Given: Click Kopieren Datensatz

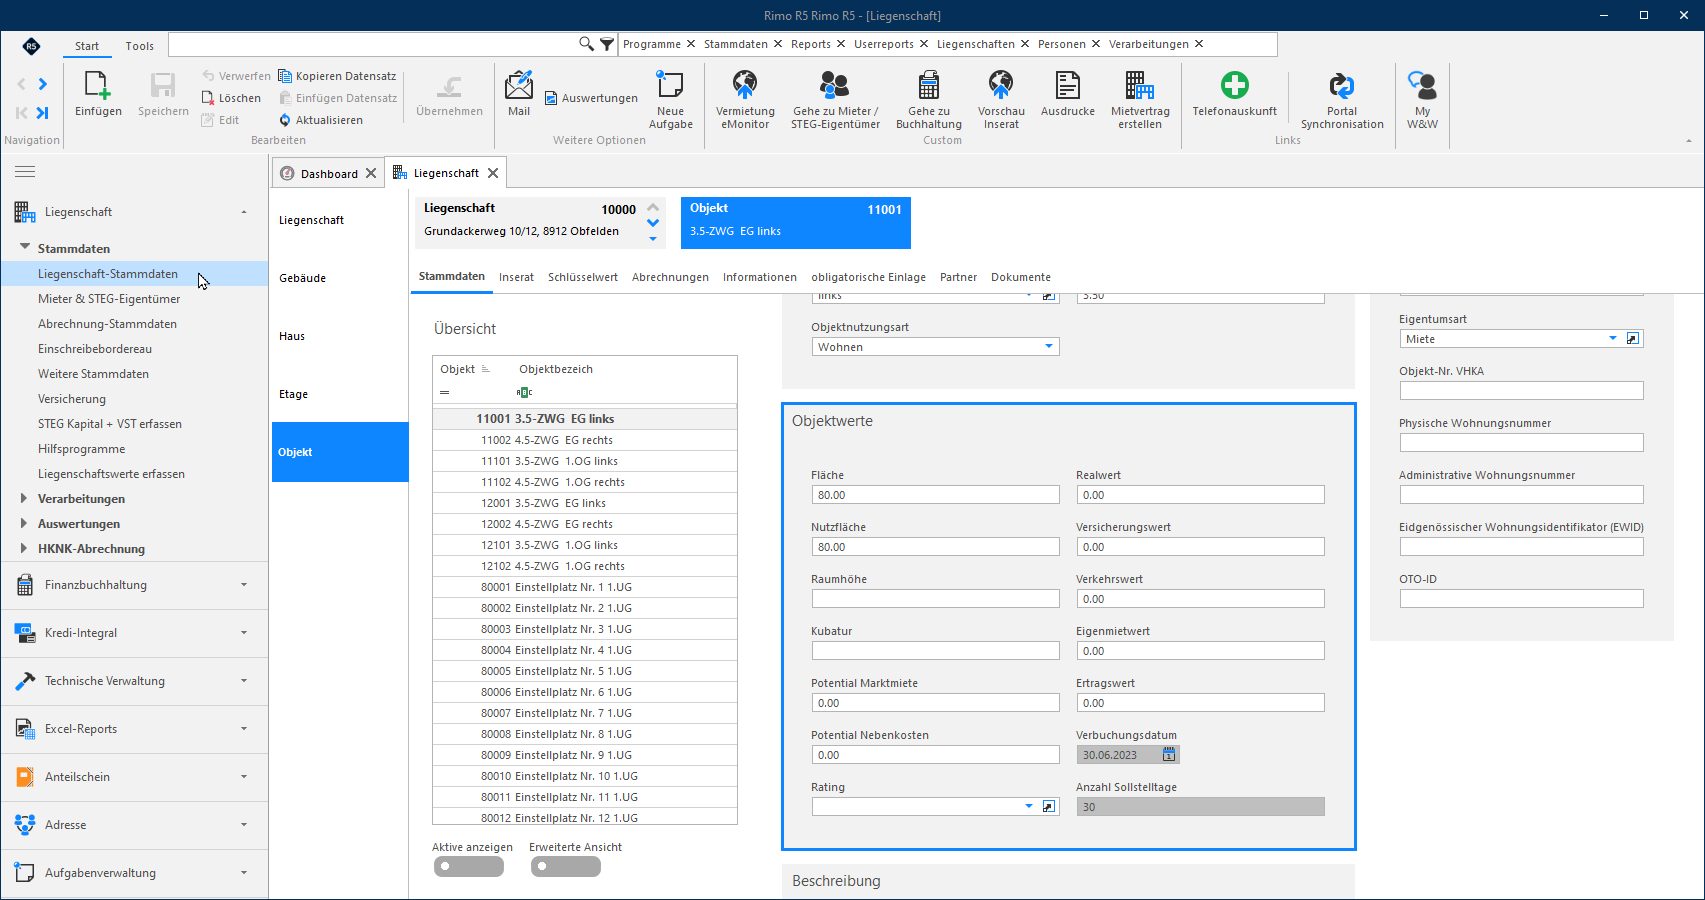Looking at the screenshot, I should pyautogui.click(x=337, y=76).
